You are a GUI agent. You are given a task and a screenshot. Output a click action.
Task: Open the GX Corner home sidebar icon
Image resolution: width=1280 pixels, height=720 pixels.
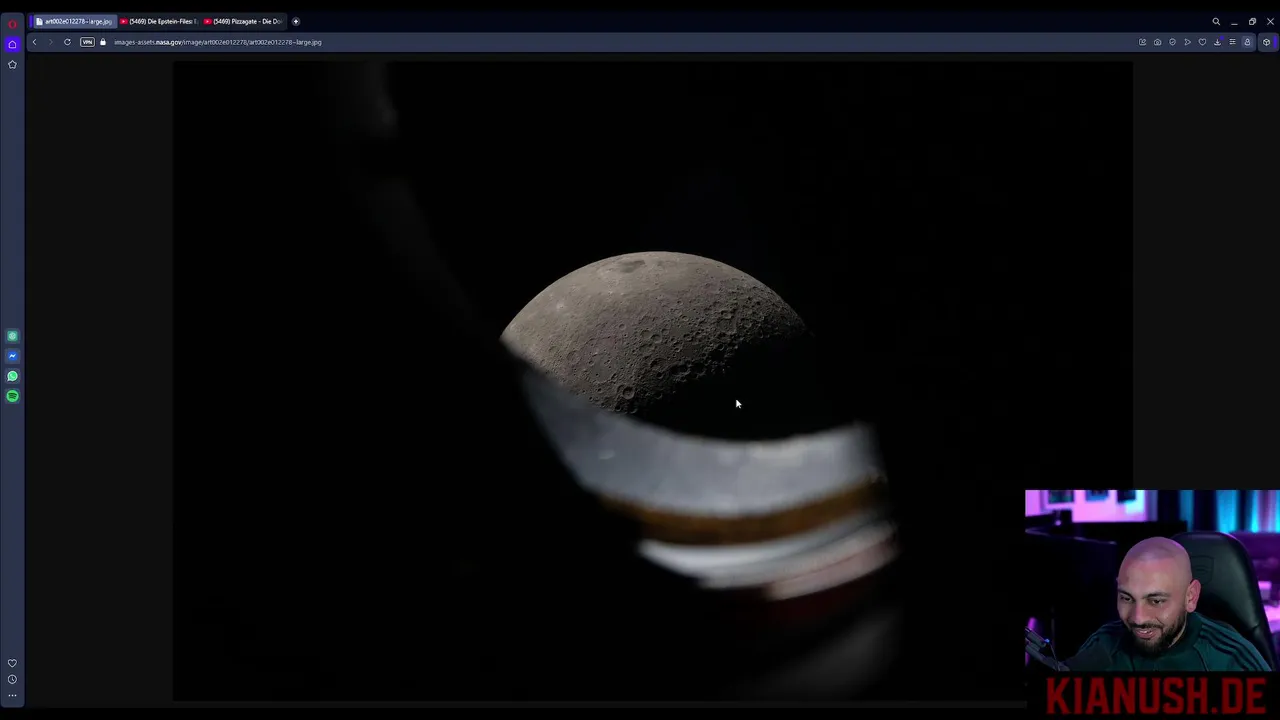(x=12, y=44)
